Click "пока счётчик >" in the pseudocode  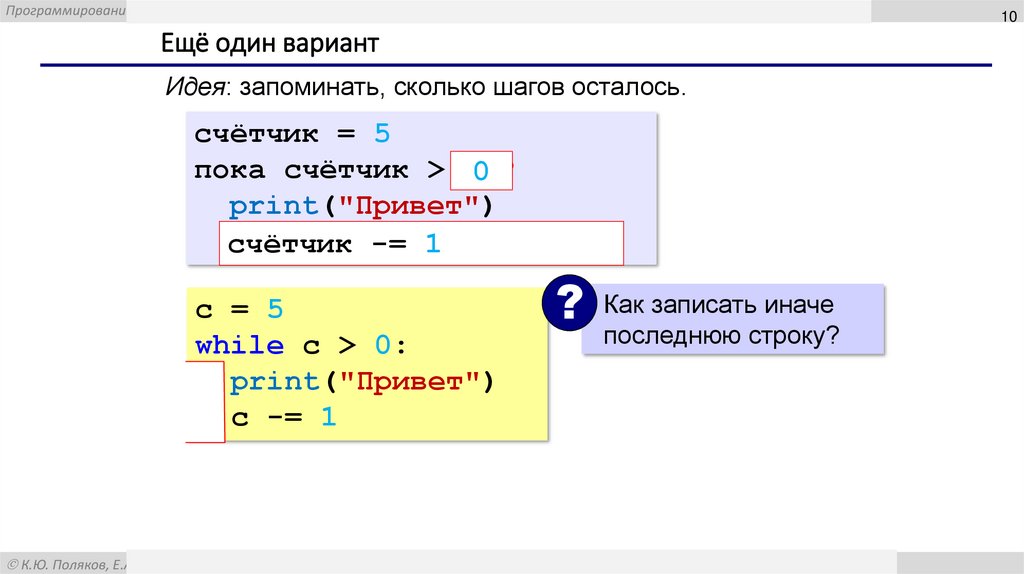tap(319, 170)
